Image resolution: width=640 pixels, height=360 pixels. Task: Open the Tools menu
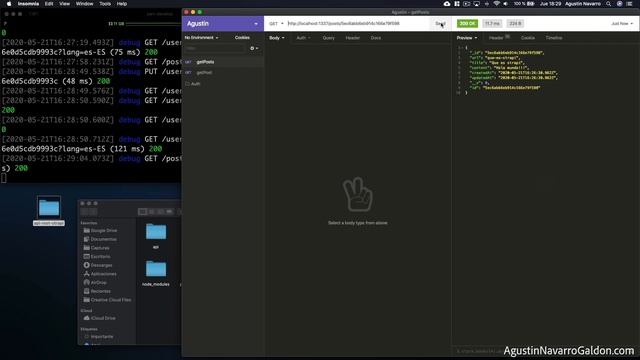point(105,4)
